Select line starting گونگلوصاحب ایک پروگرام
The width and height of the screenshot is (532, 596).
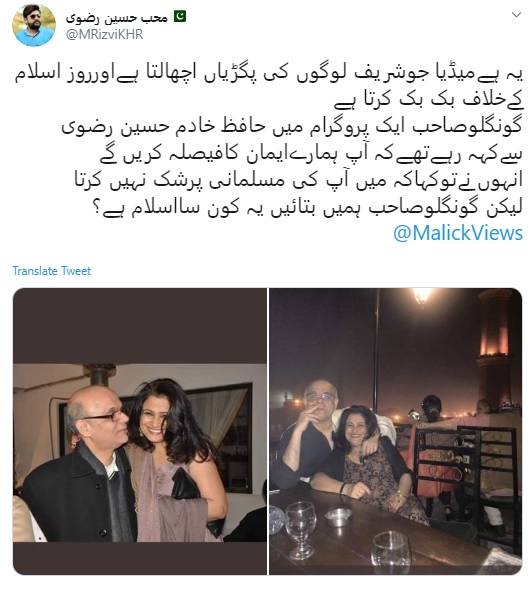(293, 127)
